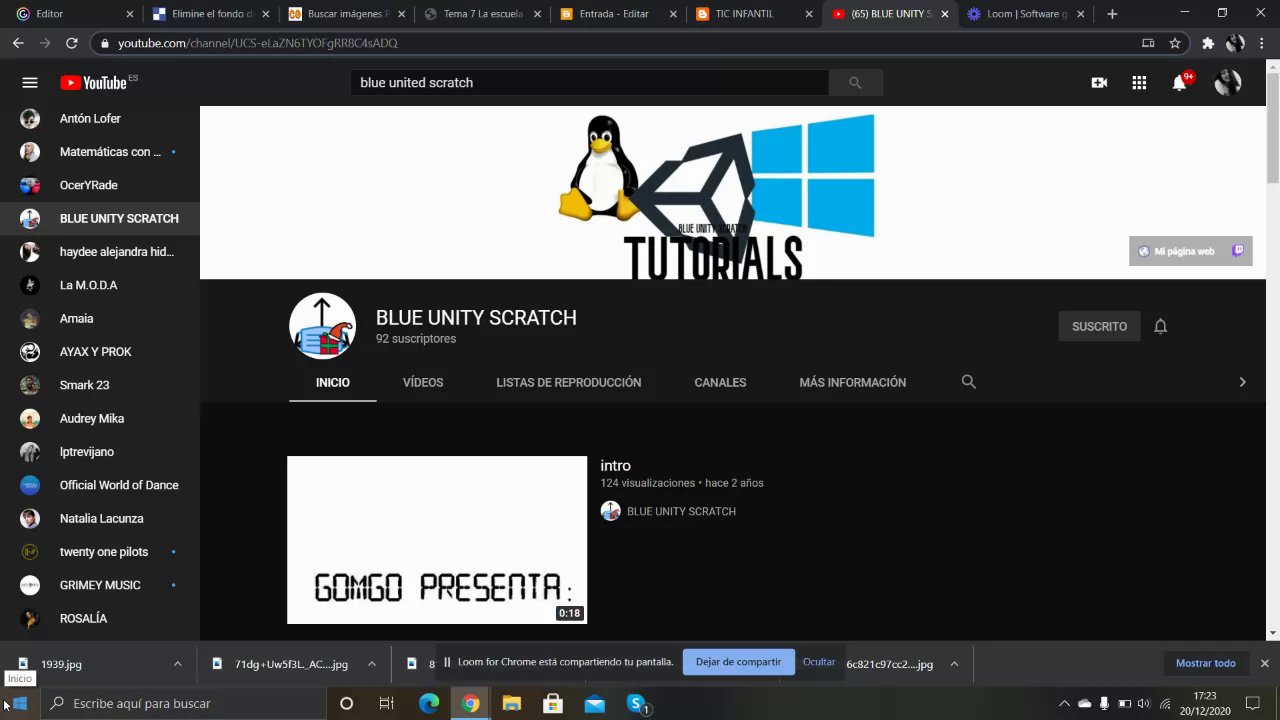Click the Twitch icon on the banner
The width and height of the screenshot is (1280, 720).
pyautogui.click(x=1238, y=251)
